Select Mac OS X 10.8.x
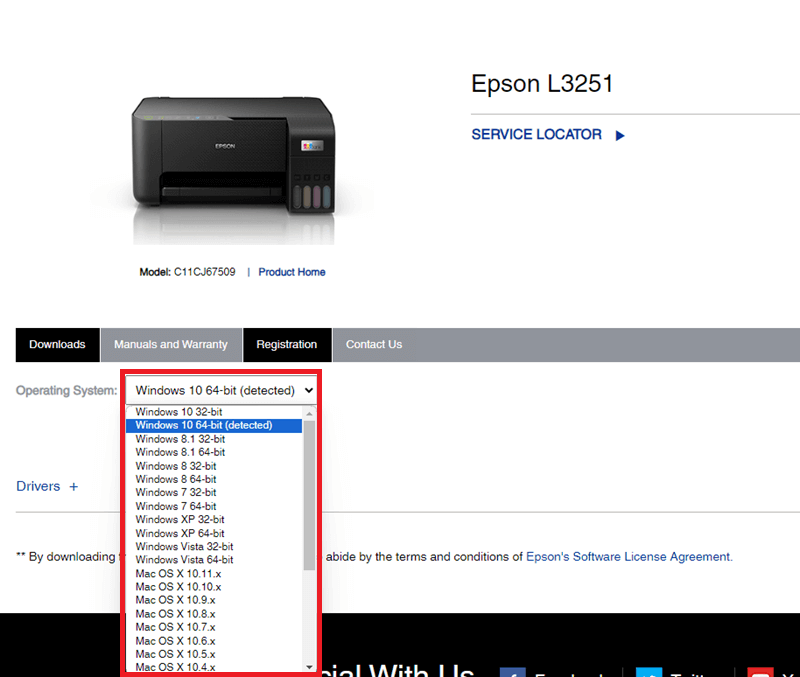This screenshot has width=800, height=677. (214, 614)
